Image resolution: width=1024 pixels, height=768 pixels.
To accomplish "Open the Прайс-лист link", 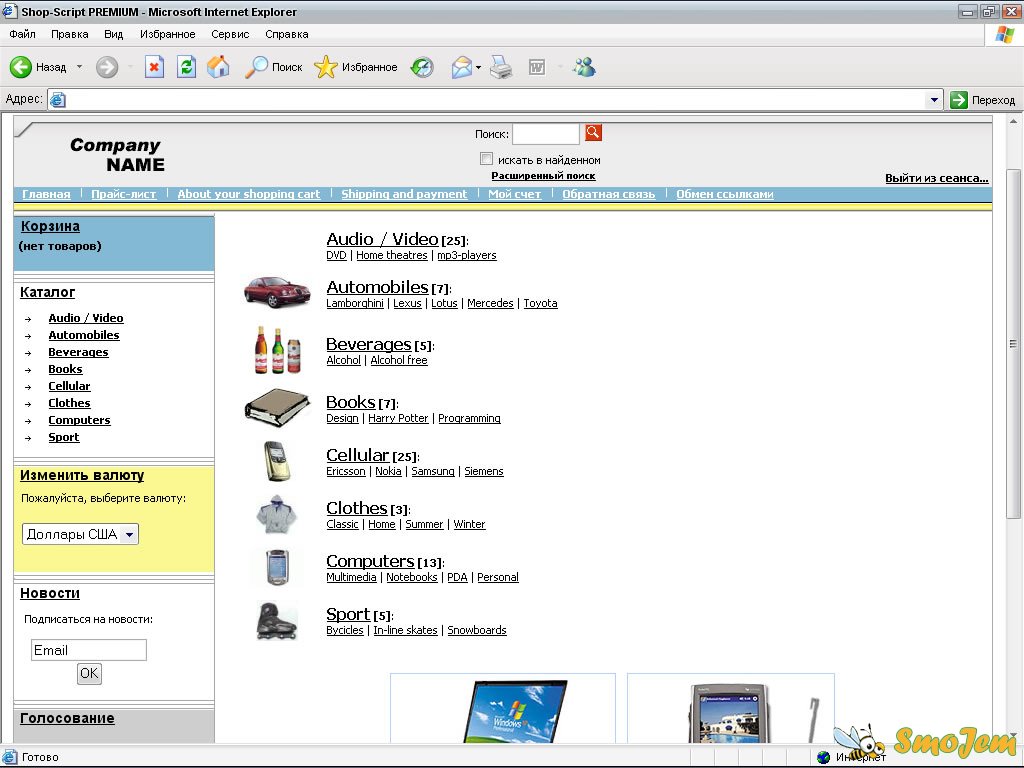I will pyautogui.click(x=123, y=194).
